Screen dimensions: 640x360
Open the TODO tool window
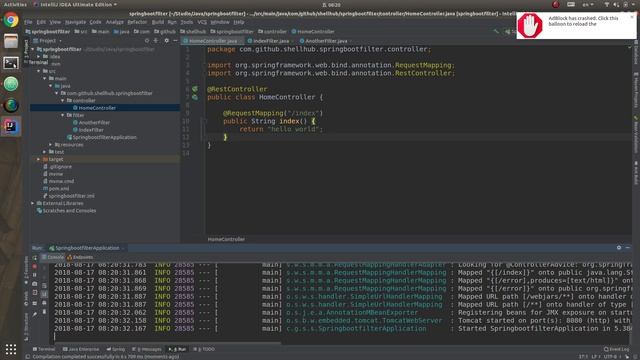[204, 349]
